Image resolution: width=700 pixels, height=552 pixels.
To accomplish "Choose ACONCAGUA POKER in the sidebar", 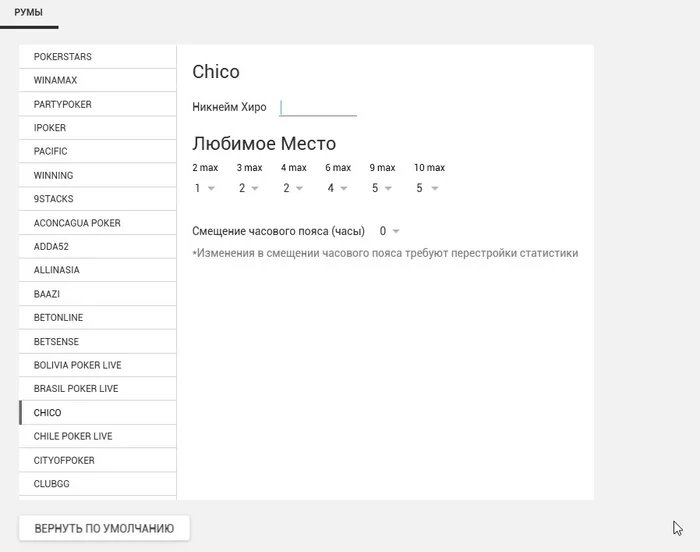I will [x=98, y=223].
